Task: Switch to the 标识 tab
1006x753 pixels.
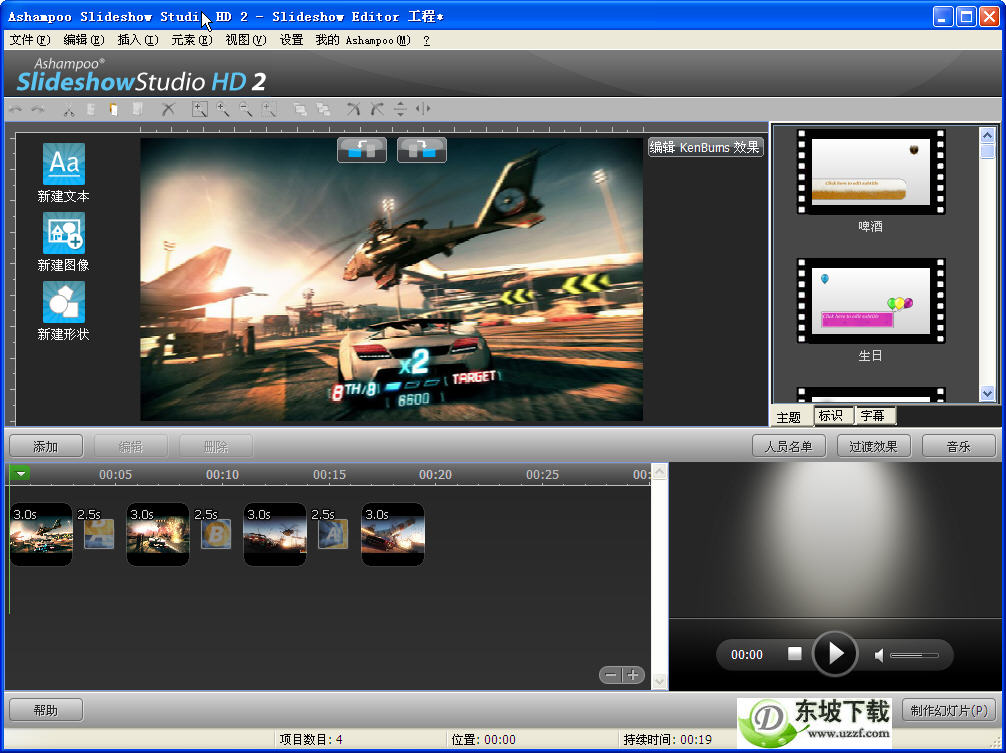Action: click(831, 416)
